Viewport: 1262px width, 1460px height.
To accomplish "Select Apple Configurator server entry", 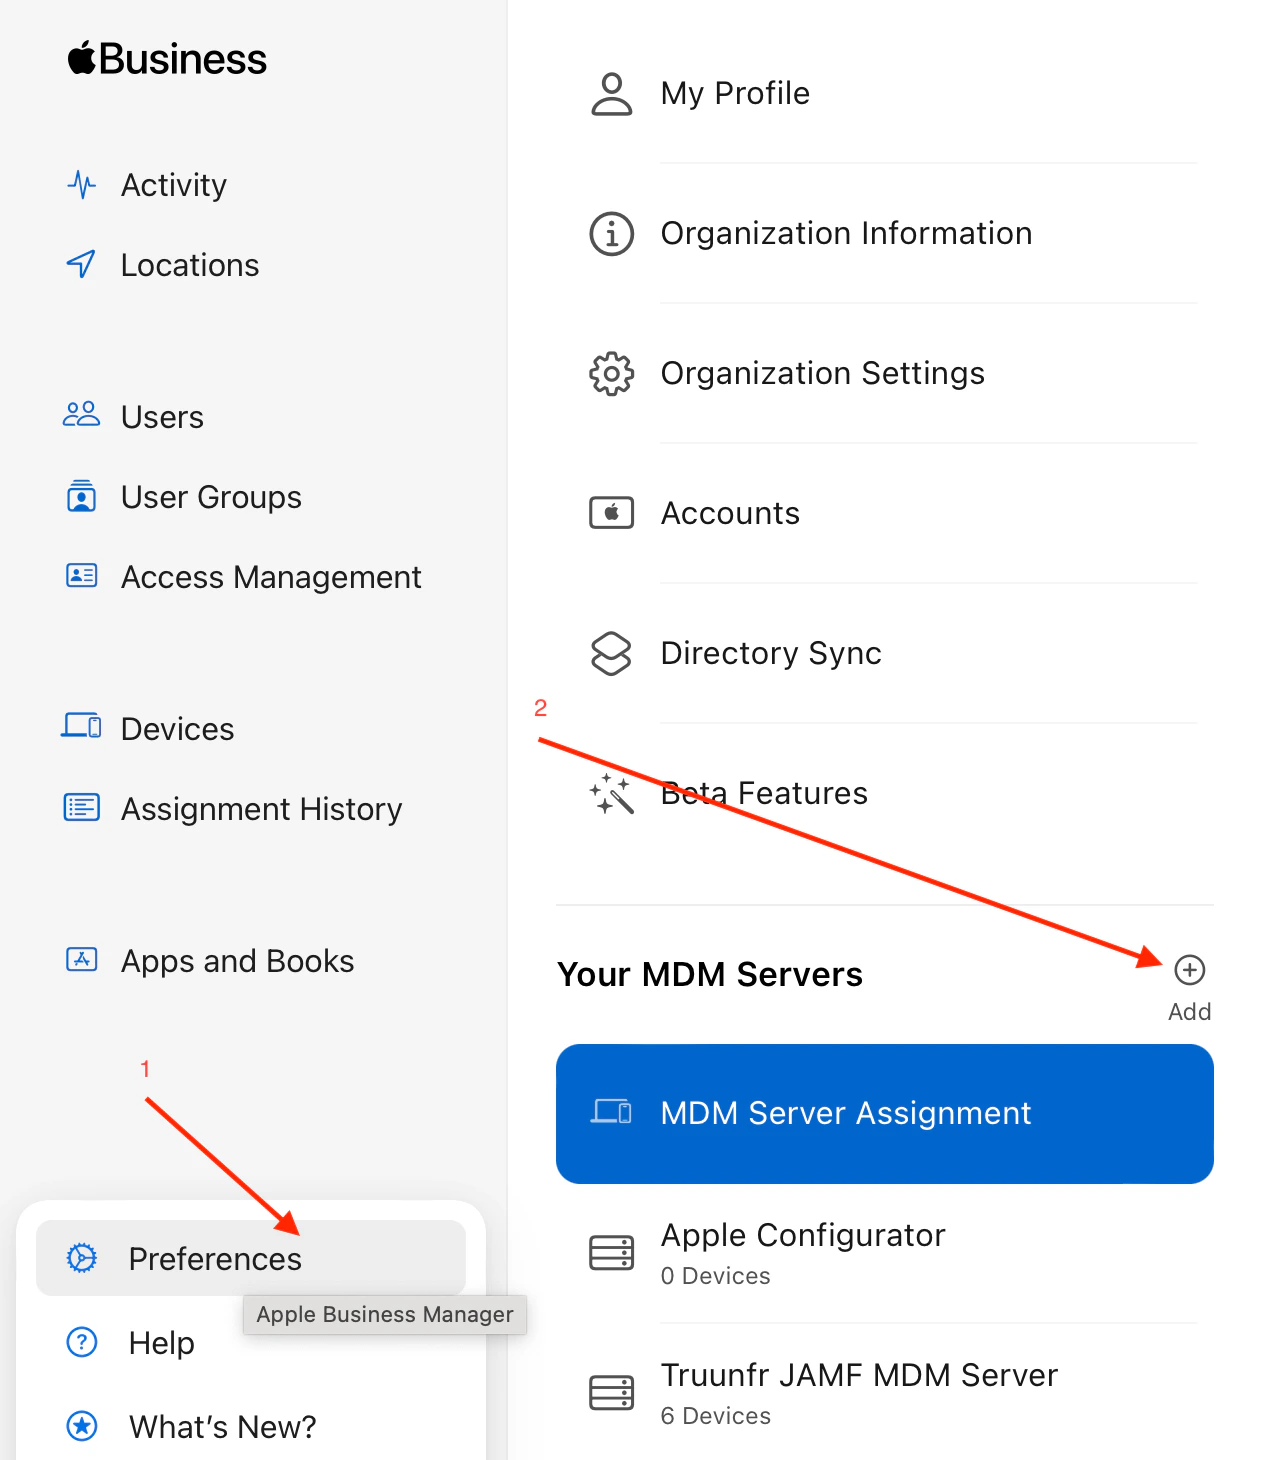I will (x=885, y=1254).
